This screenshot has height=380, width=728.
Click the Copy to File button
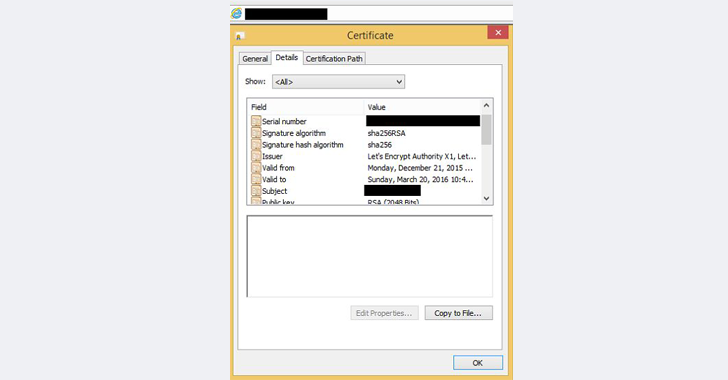[x=458, y=313]
